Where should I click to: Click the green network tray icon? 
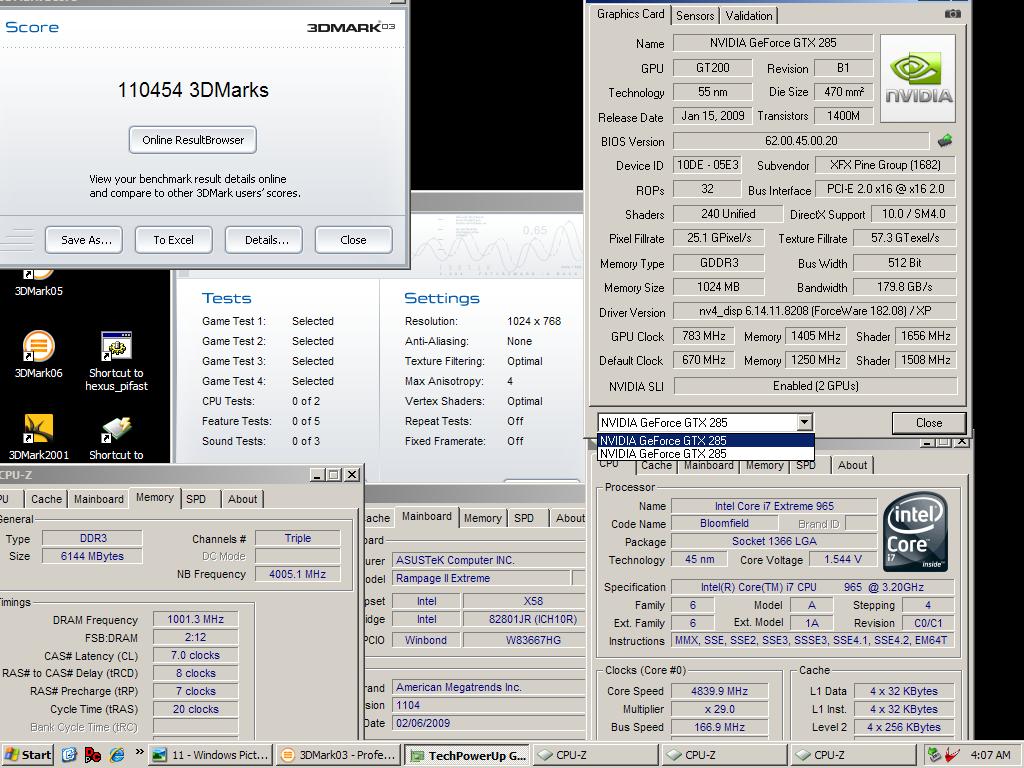pos(934,755)
